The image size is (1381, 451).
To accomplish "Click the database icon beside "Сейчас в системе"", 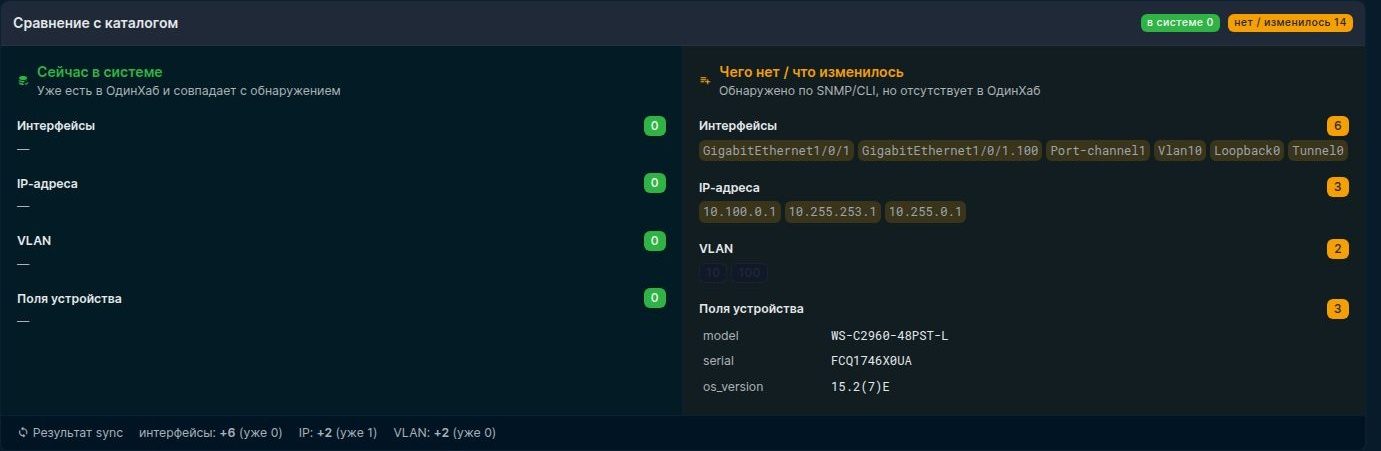I will point(23,81).
